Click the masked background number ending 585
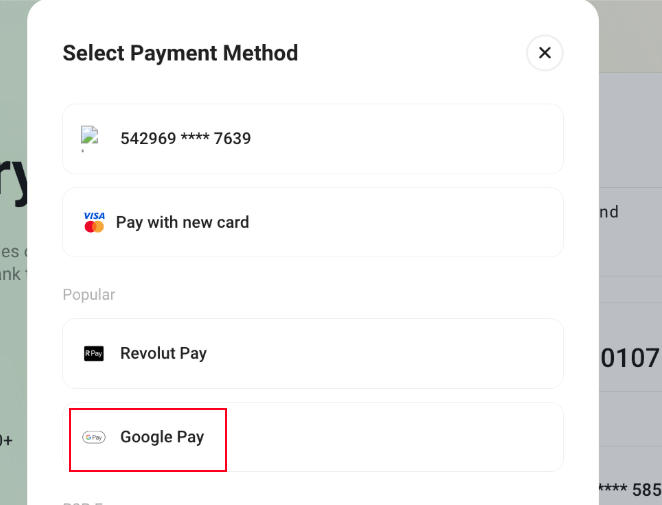The height and width of the screenshot is (505, 662). click(x=628, y=489)
